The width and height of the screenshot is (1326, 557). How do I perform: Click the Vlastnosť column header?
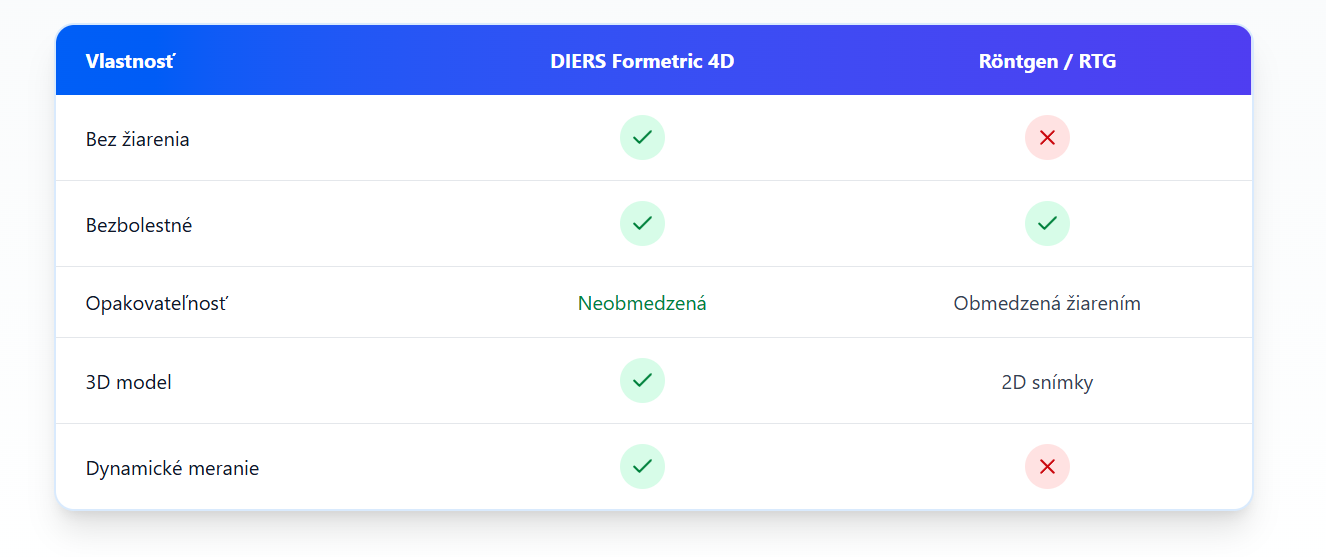(131, 61)
